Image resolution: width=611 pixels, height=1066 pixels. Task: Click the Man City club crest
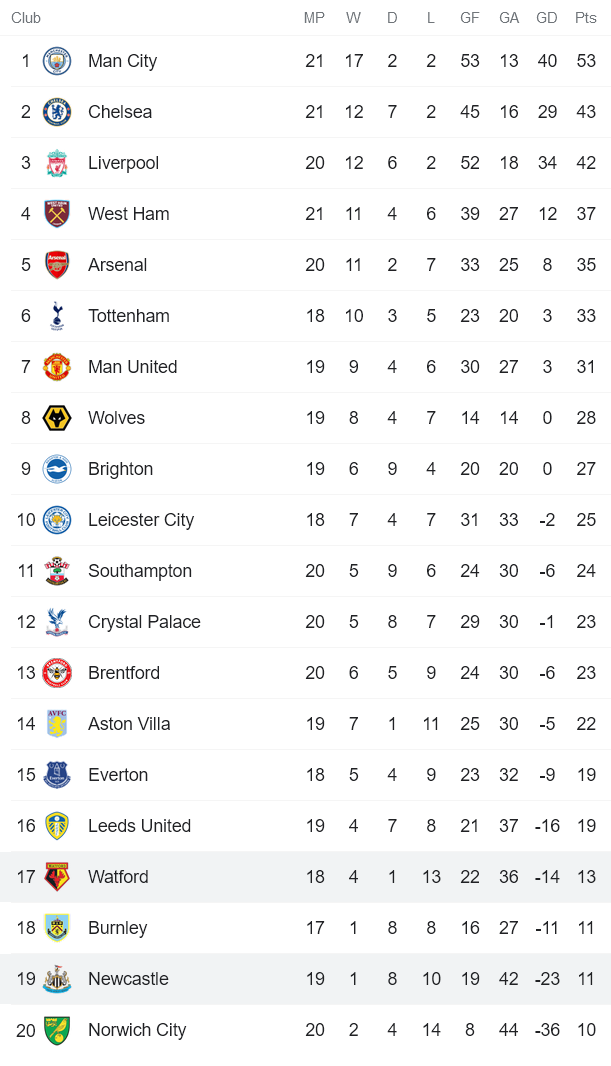[57, 61]
